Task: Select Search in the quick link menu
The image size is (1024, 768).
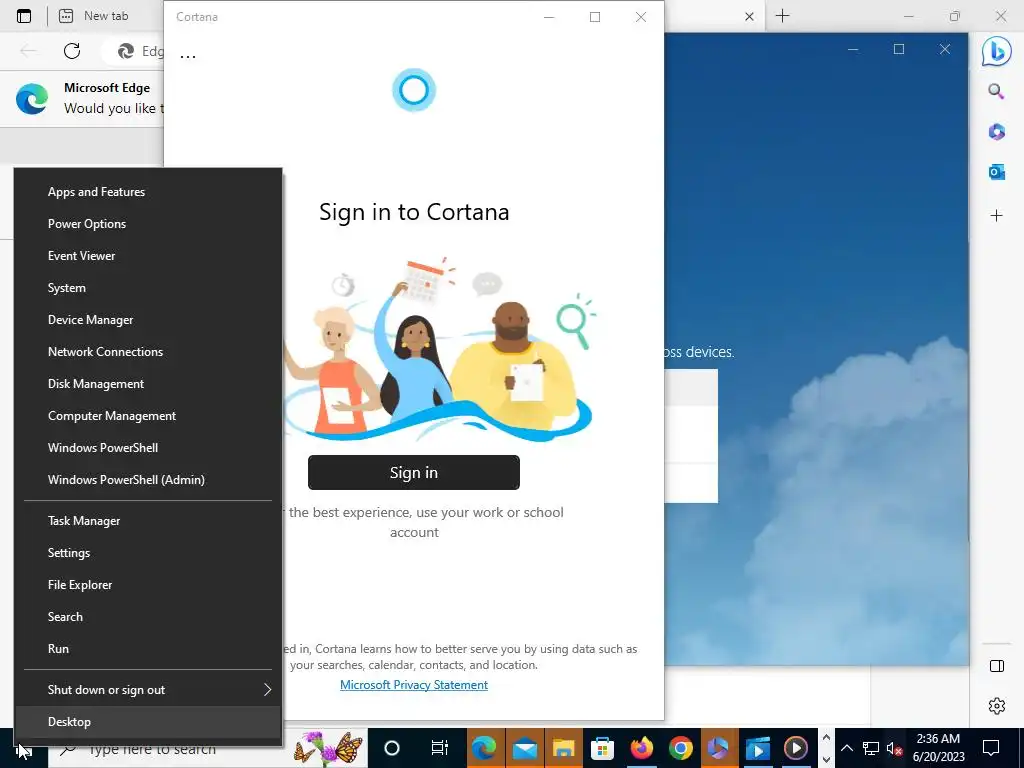Action: pos(149,617)
